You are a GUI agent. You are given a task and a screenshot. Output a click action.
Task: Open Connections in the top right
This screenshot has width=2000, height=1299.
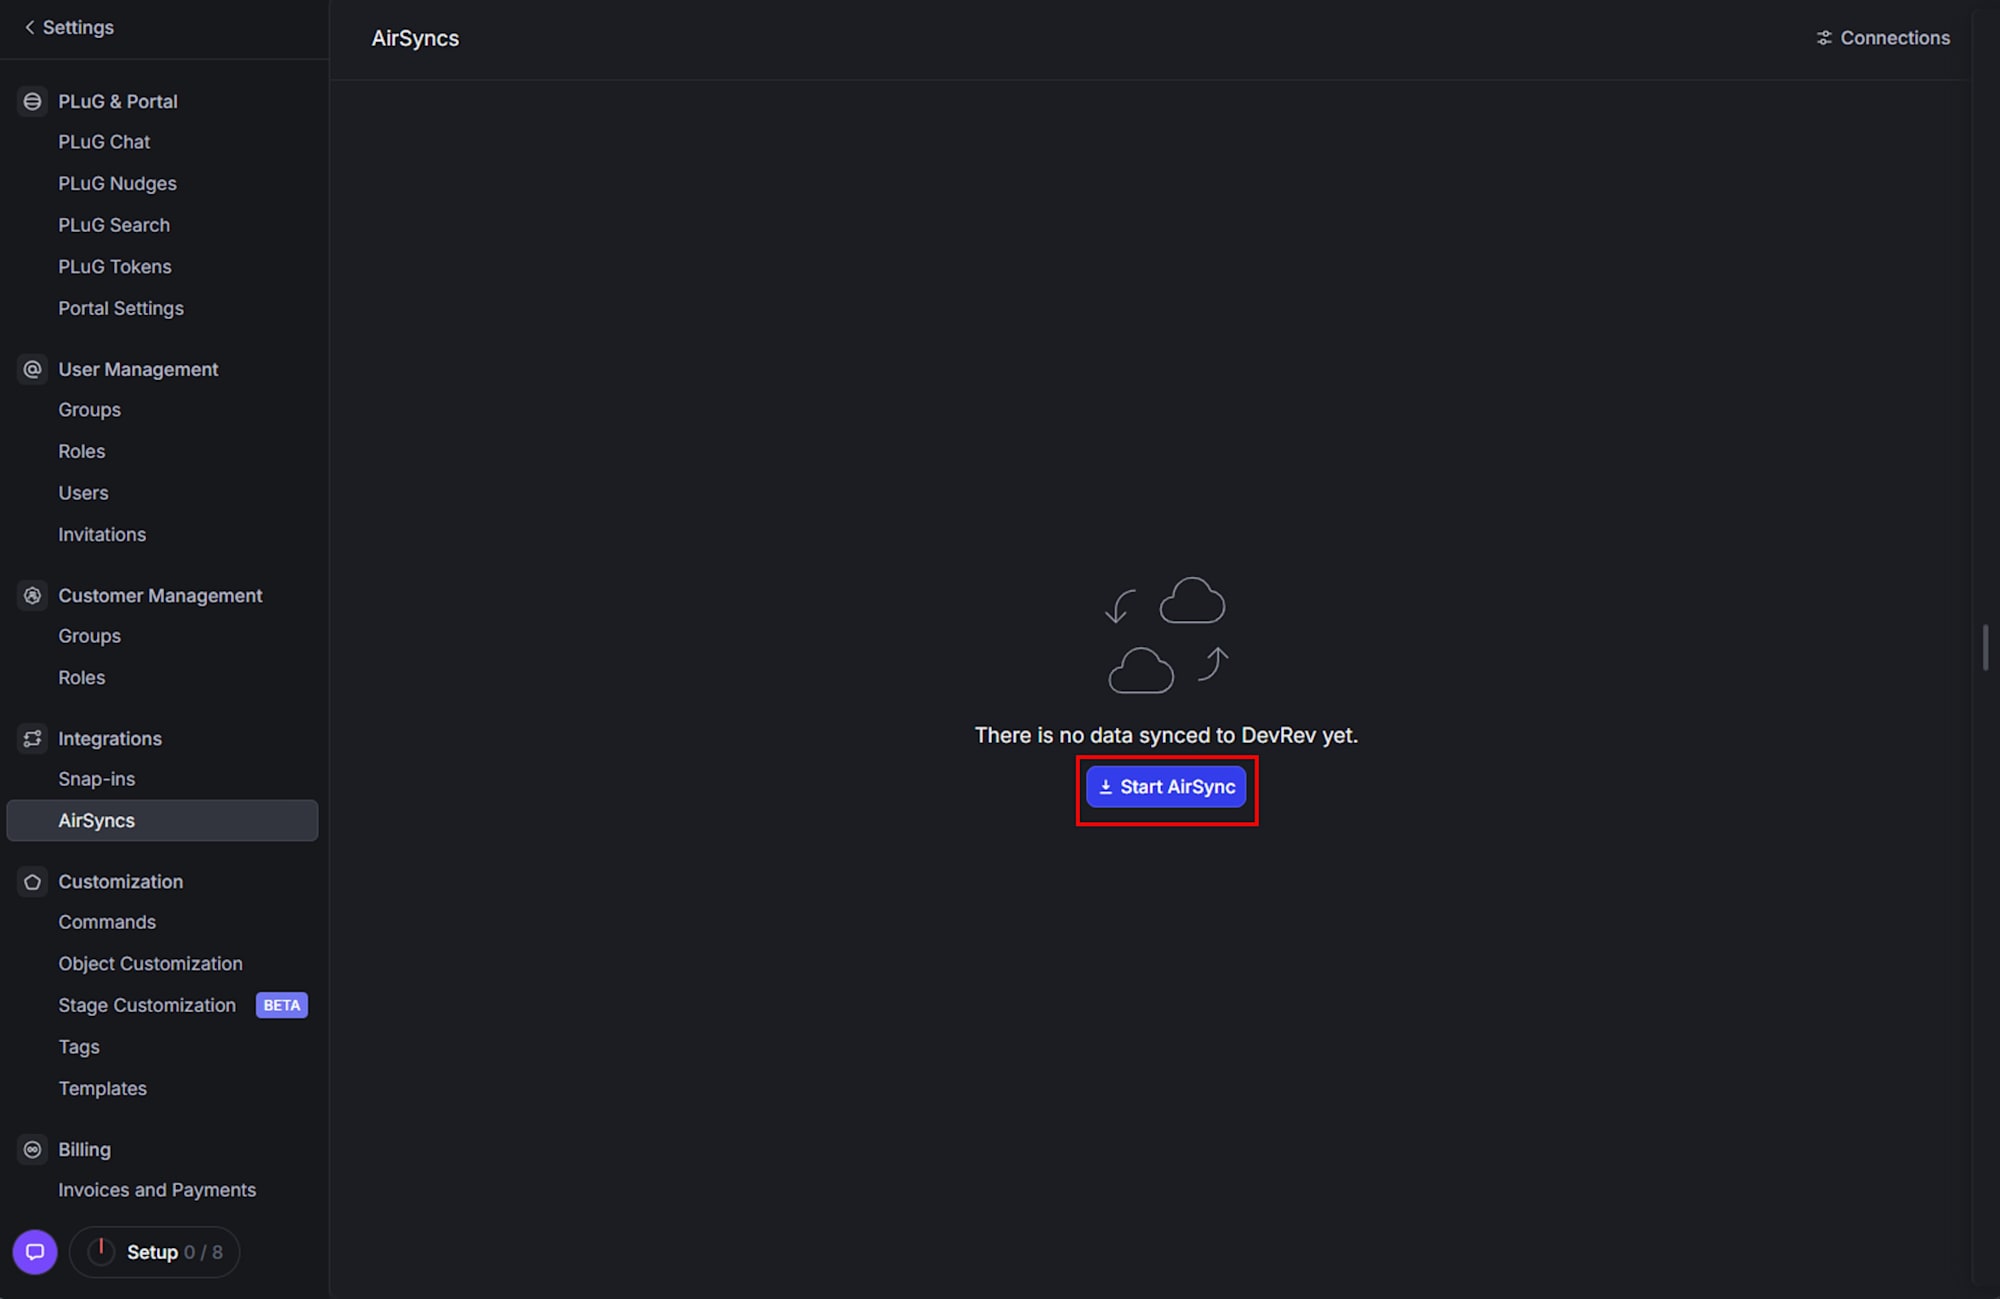[x=1894, y=38]
